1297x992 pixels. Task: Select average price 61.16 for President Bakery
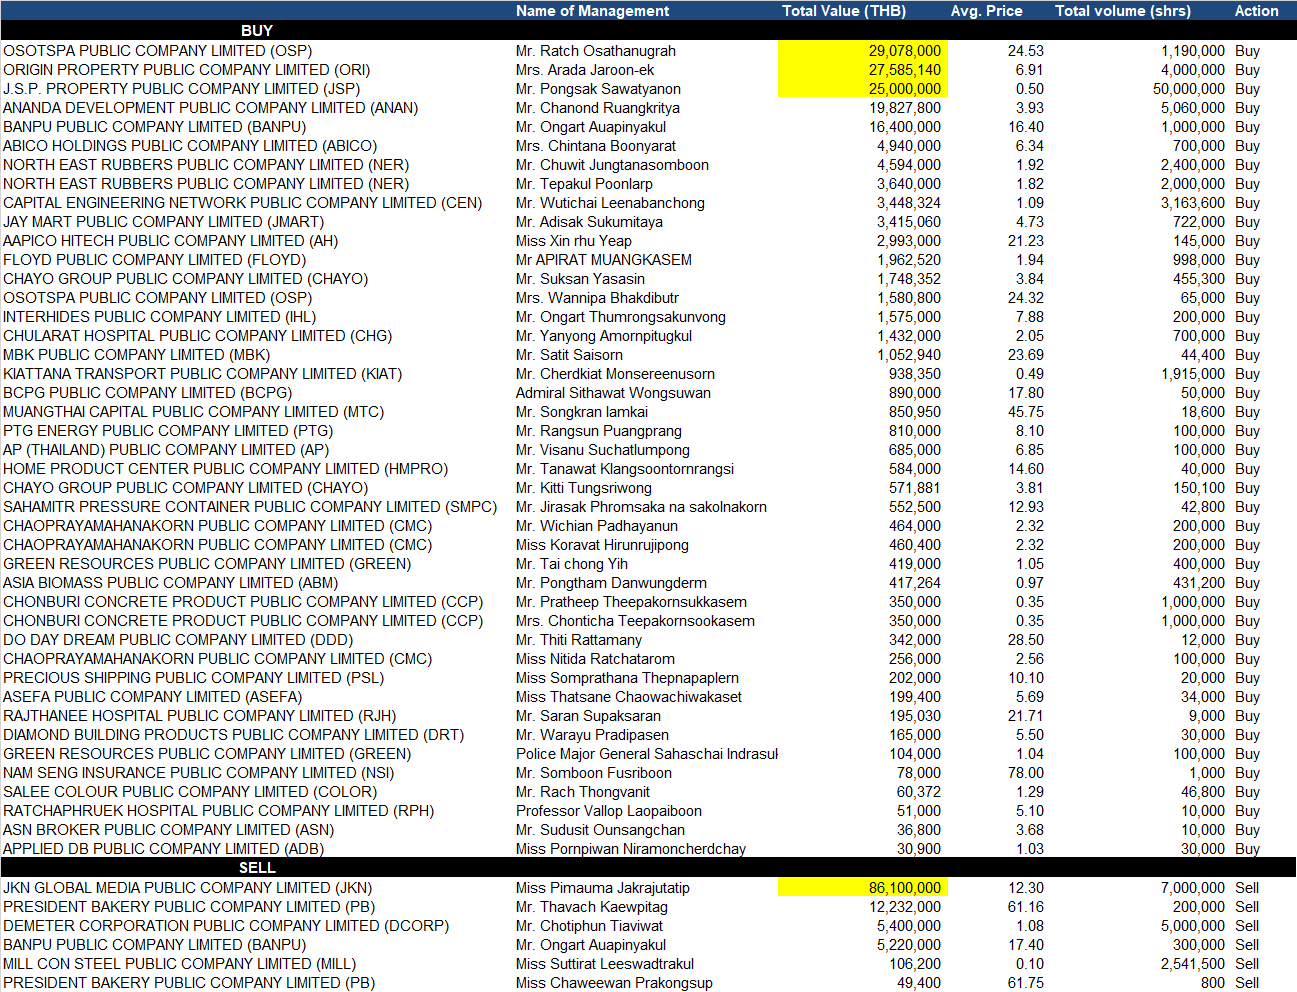(1026, 907)
